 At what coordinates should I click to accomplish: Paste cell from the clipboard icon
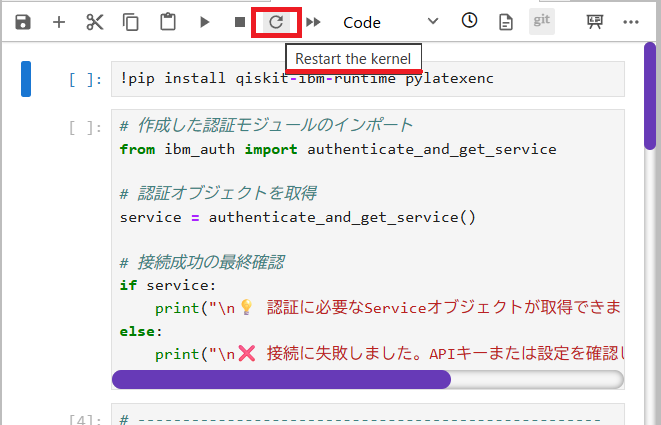(167, 21)
